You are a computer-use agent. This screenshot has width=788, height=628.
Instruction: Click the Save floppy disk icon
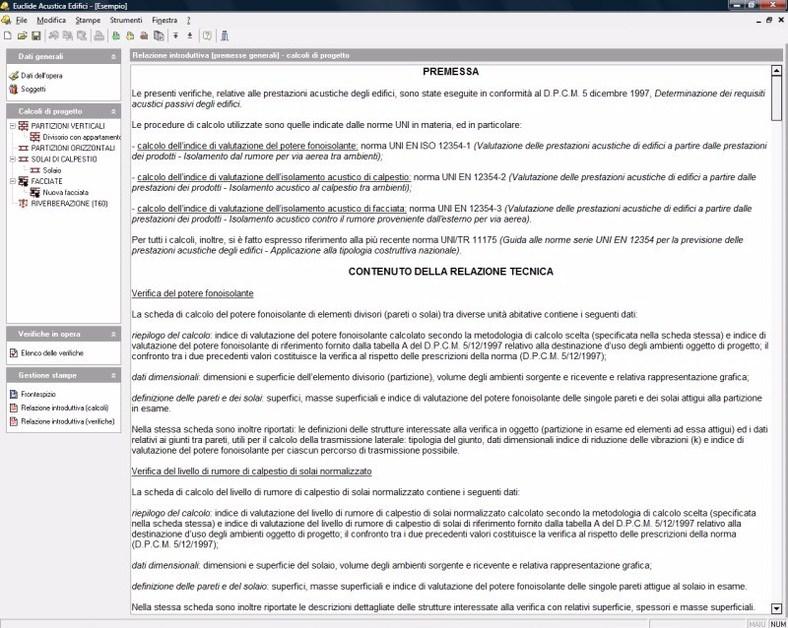[x=35, y=35]
